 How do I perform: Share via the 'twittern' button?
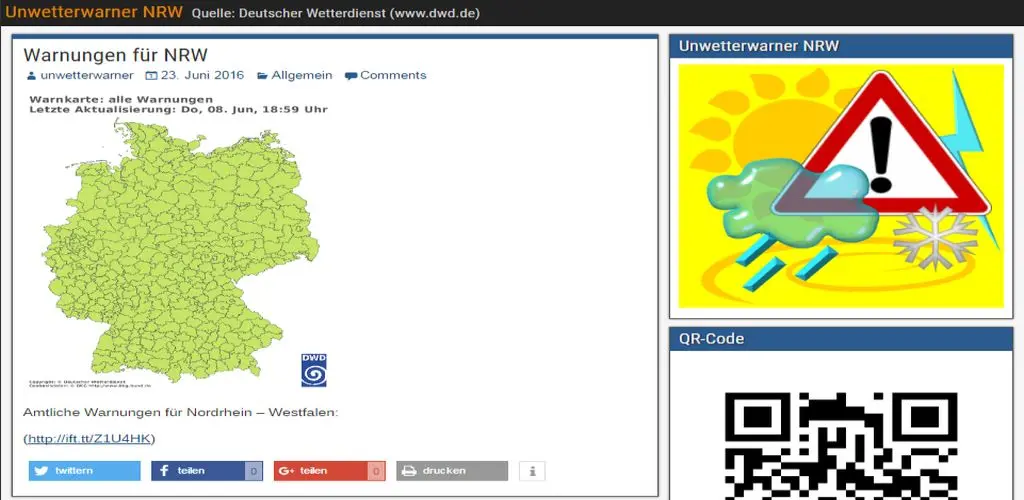pyautogui.click(x=84, y=471)
